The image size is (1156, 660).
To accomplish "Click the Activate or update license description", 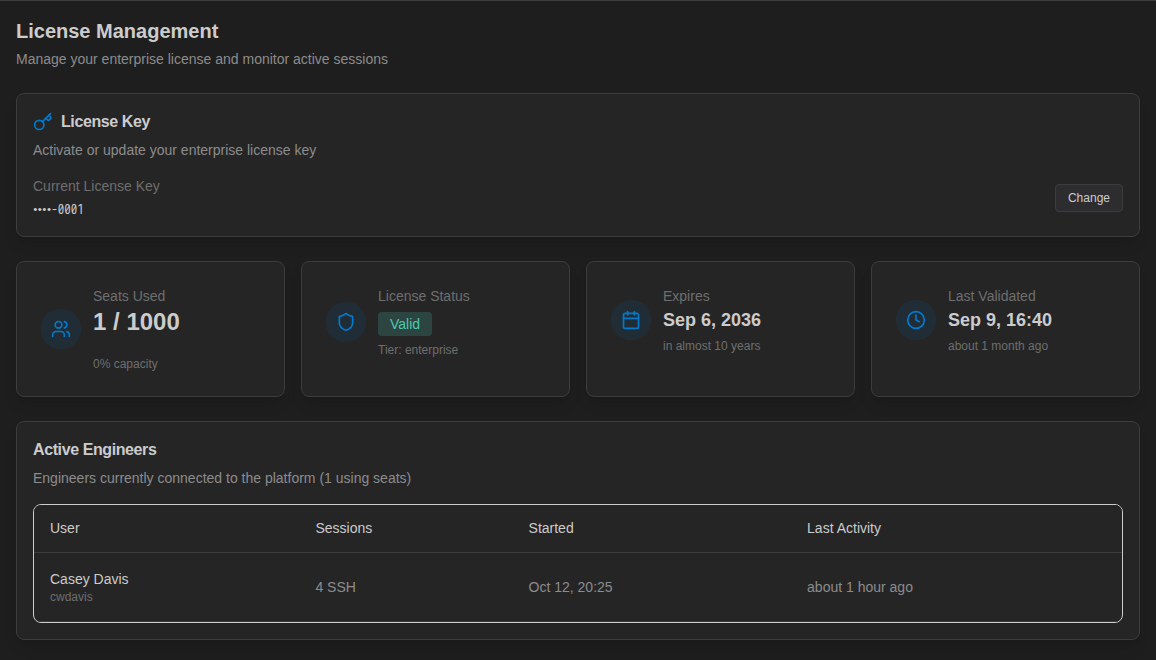I will 175,150.
